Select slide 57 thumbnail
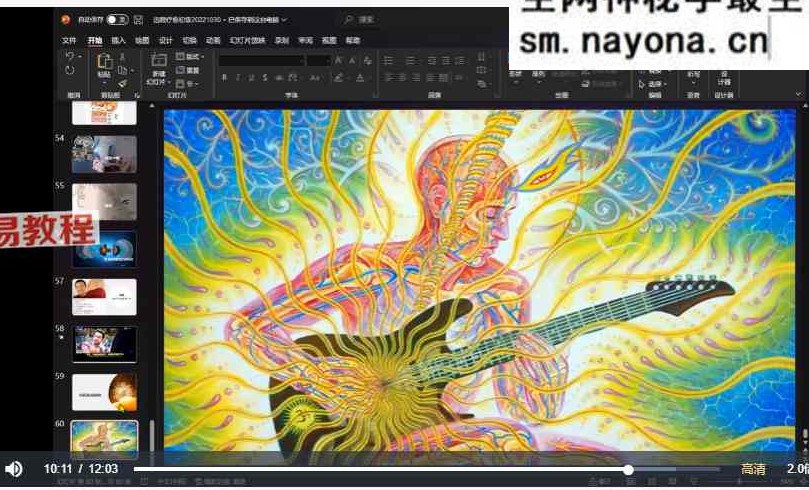 pos(104,297)
